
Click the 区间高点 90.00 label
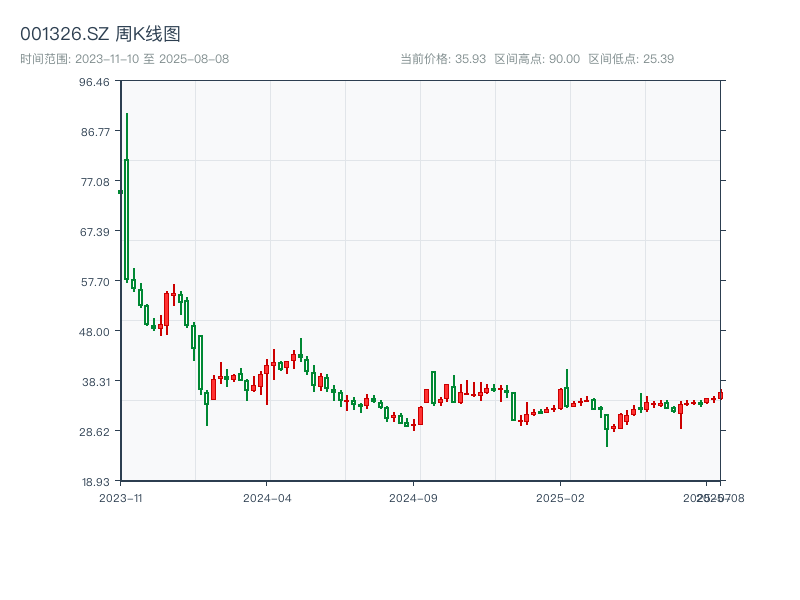pyautogui.click(x=537, y=59)
